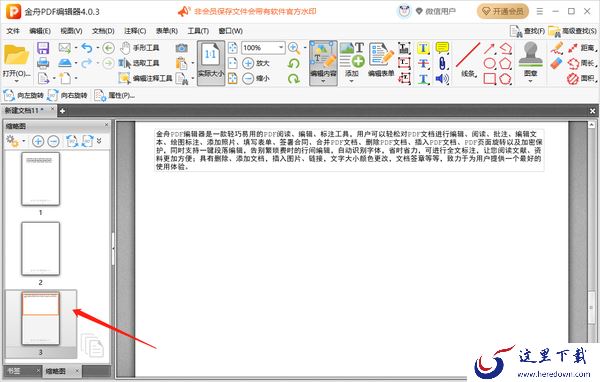The width and height of the screenshot is (600, 382).
Task: Open Properties (属性(P)...)
Action: click(115, 95)
